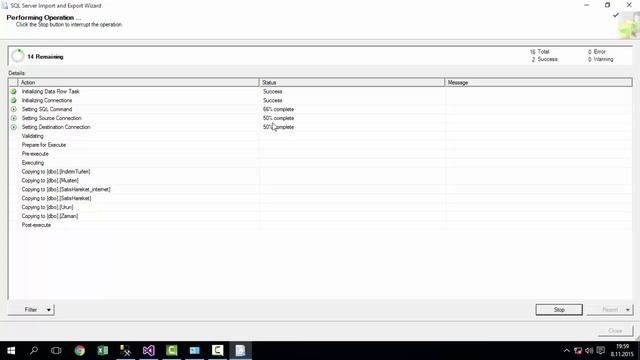The width and height of the screenshot is (640, 360).
Task: Click the 'Success' status of Initializing Connections
Action: click(x=273, y=100)
